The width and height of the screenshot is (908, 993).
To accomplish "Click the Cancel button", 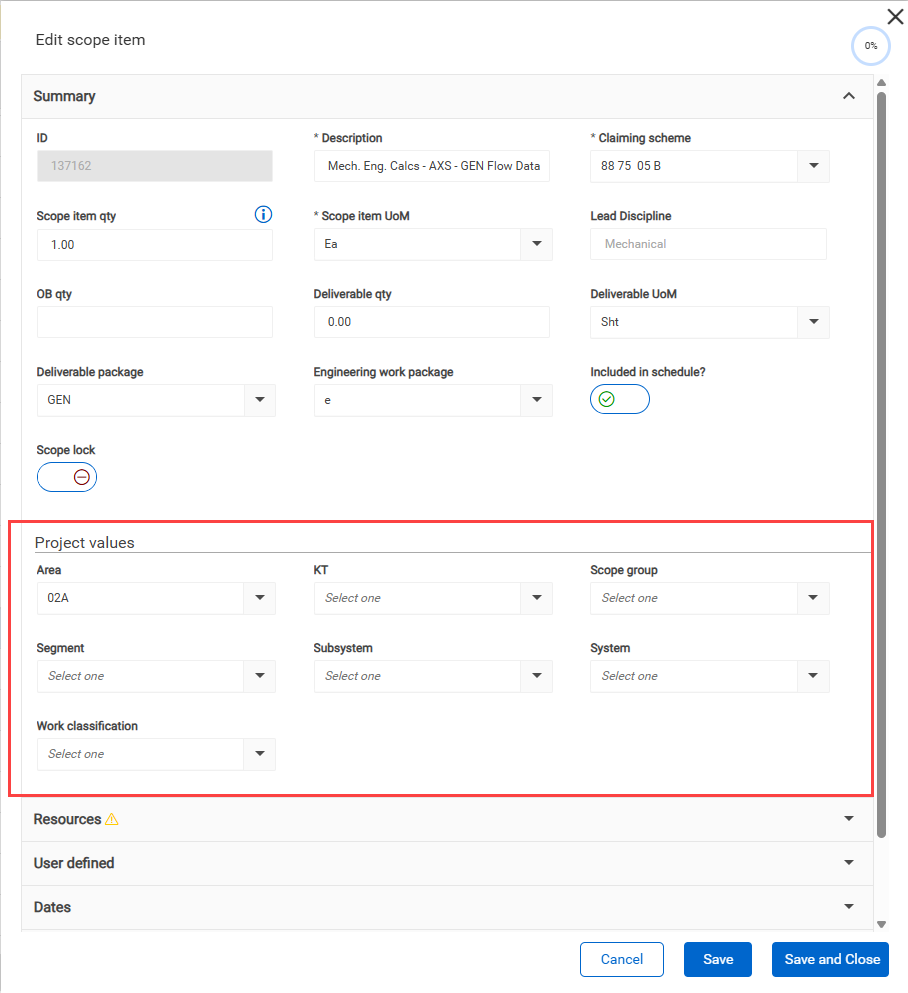I will [622, 959].
